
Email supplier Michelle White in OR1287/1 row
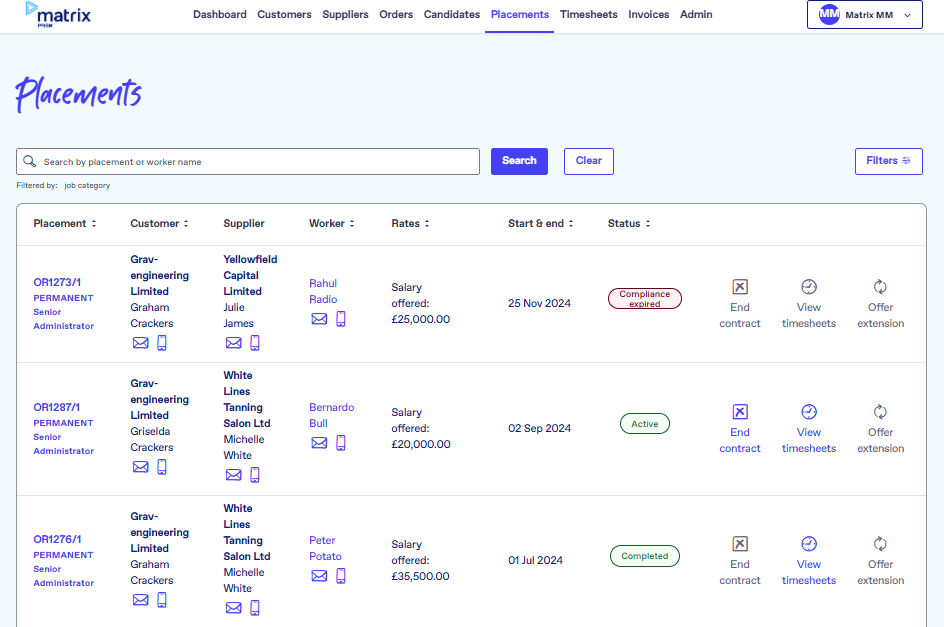coord(234,475)
